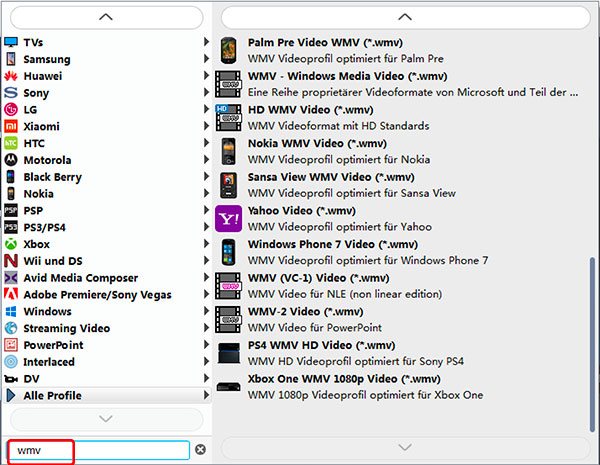Click the LG logo icon
Screen dimensions: 600x465
pyautogui.click(x=11, y=109)
